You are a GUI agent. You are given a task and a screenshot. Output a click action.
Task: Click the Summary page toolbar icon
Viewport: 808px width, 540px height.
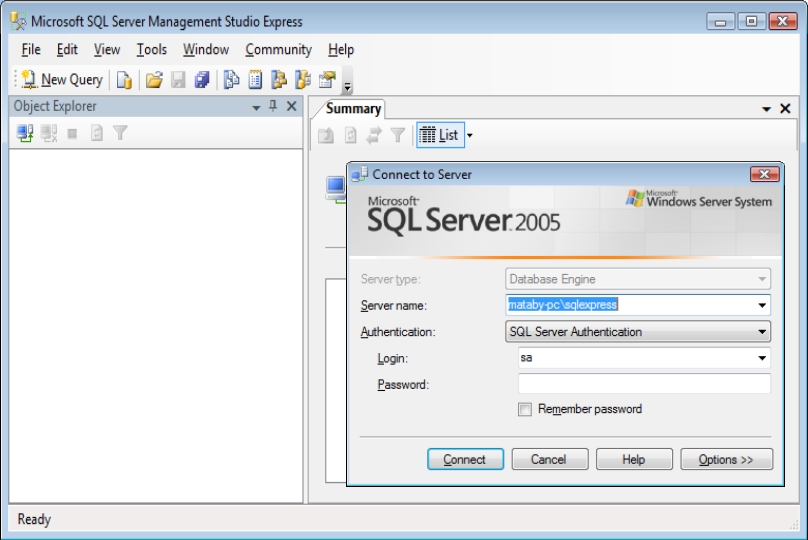click(x=255, y=80)
